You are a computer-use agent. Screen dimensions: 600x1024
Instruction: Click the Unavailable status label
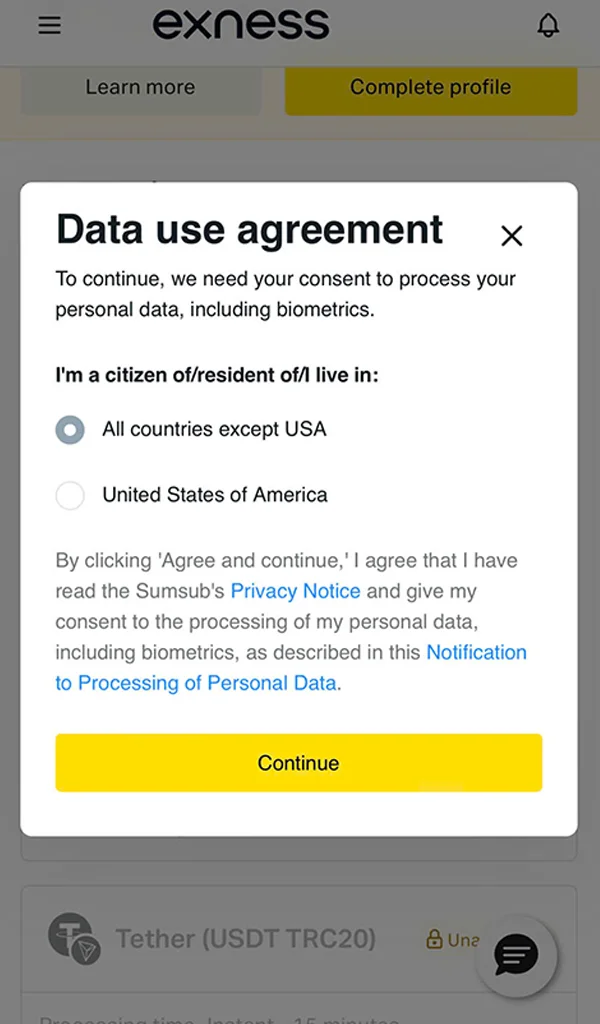click(x=462, y=938)
